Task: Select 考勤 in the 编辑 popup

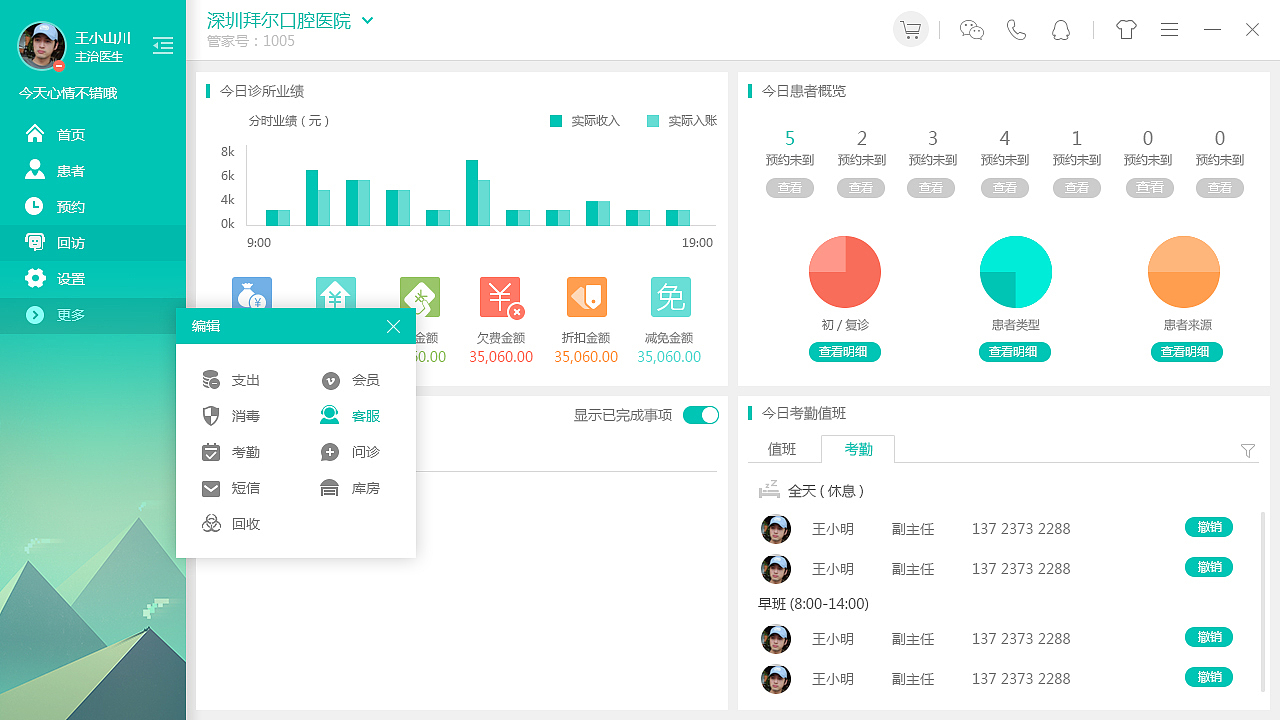Action: 232,452
